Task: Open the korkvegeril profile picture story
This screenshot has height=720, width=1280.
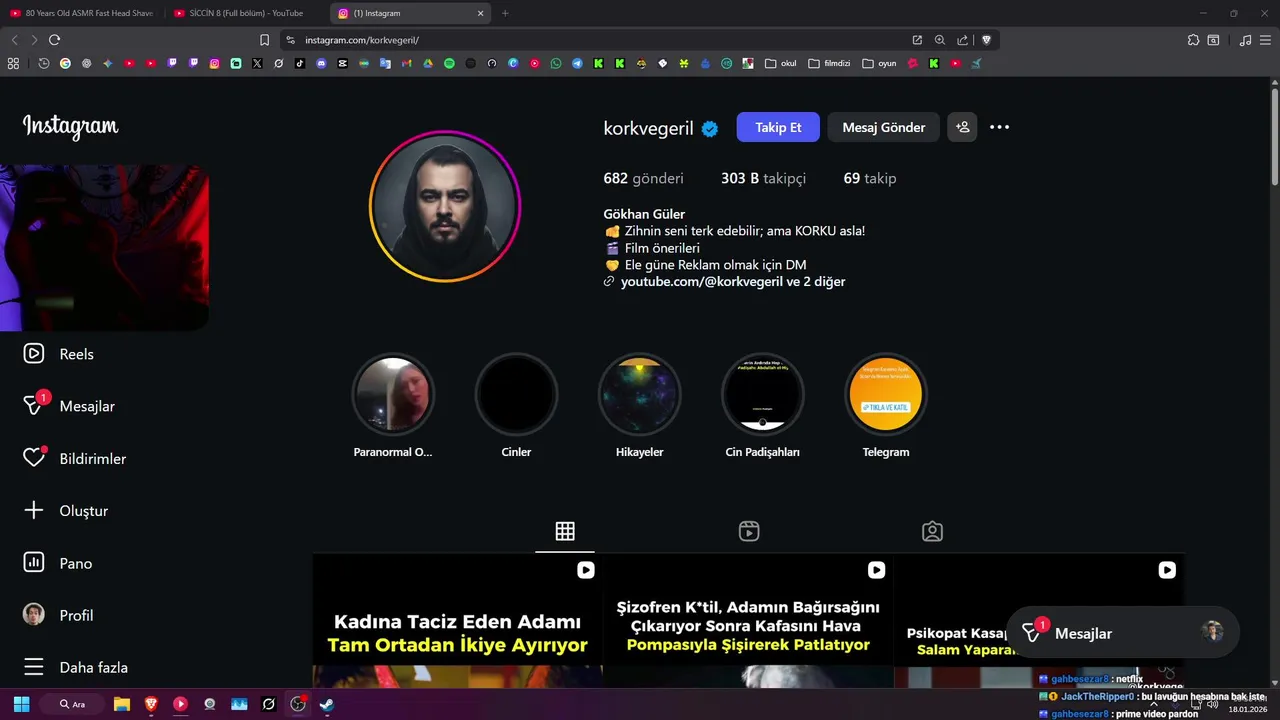Action: click(x=445, y=206)
